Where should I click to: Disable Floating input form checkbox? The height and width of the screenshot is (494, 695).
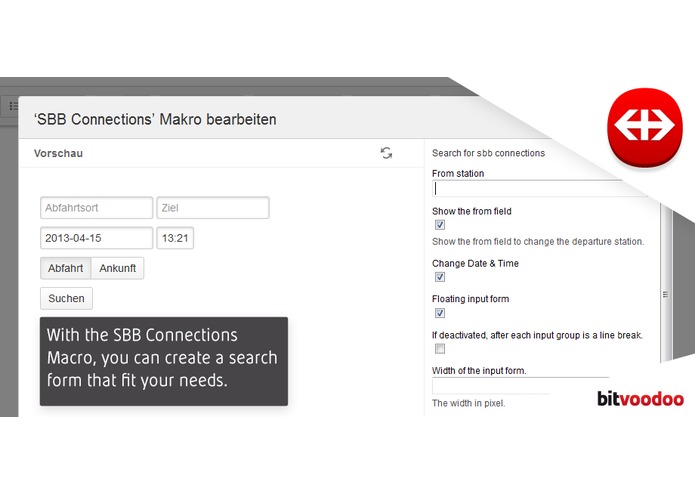tap(440, 313)
